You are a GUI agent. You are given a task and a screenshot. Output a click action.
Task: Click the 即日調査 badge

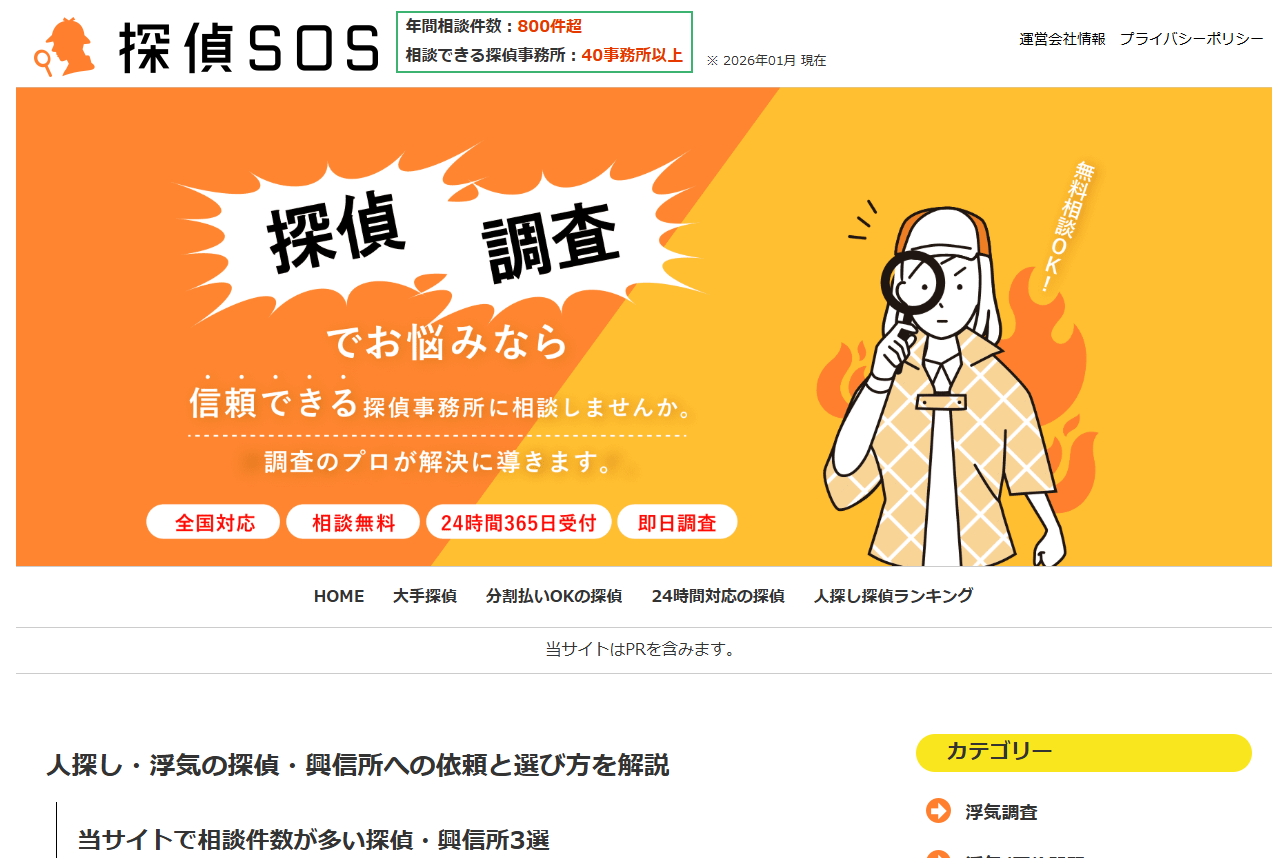click(x=677, y=522)
